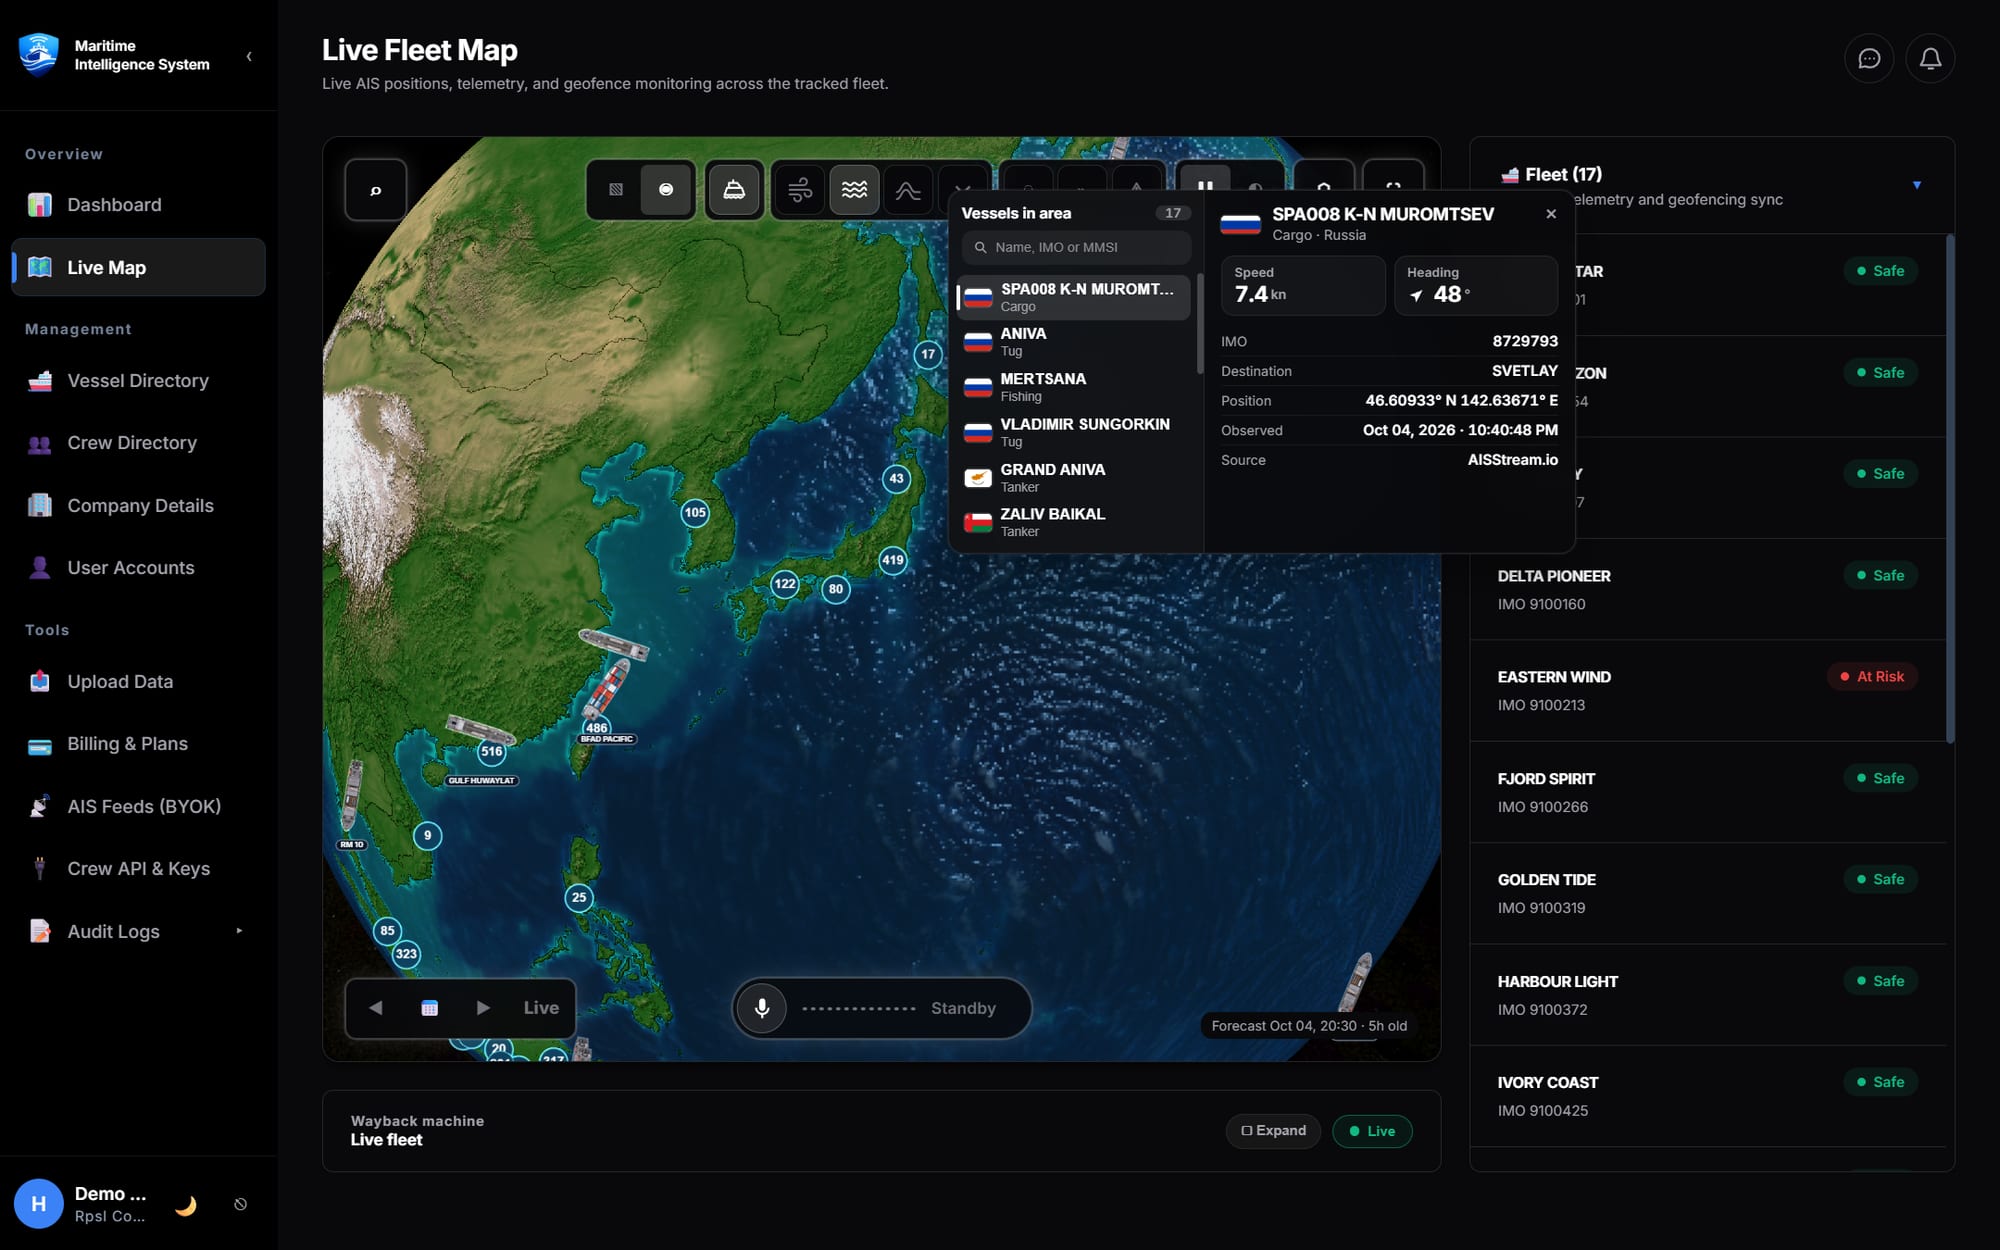Click the microphone voice command button

762,1008
